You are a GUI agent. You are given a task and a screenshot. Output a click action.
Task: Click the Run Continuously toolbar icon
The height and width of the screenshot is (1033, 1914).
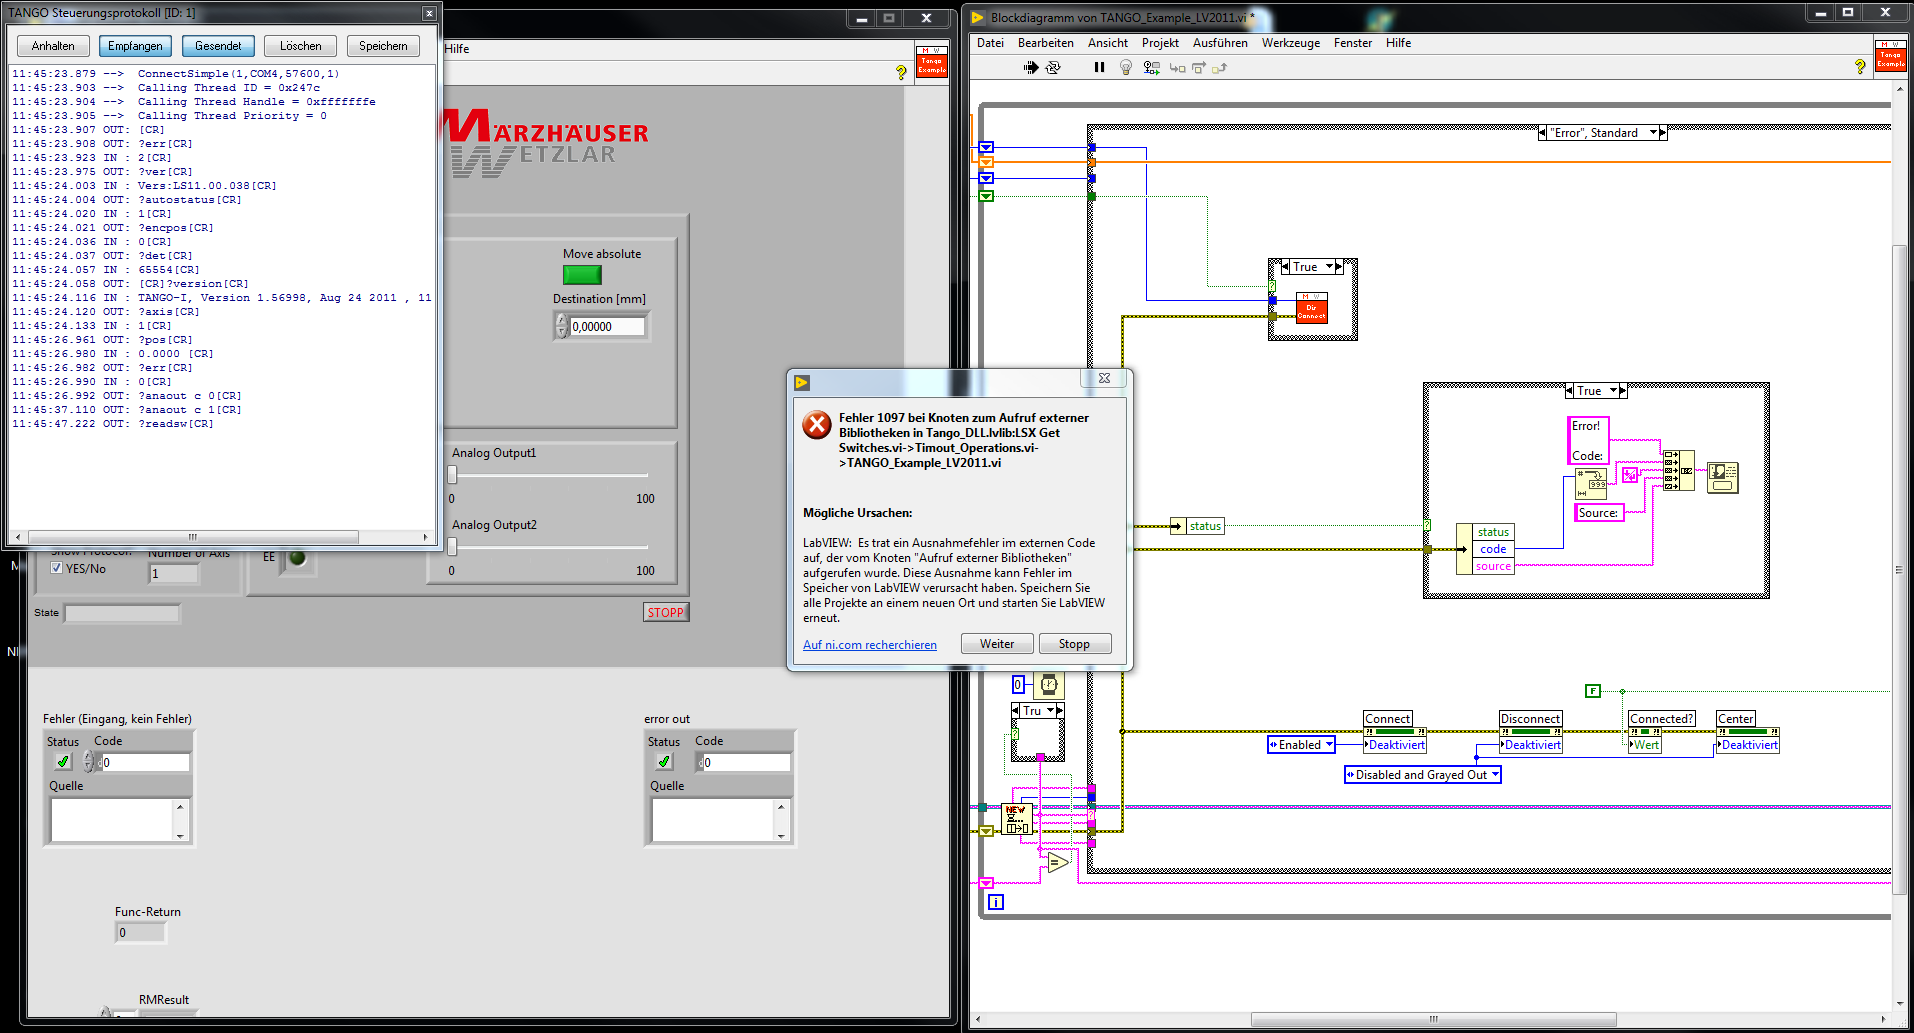[1053, 67]
